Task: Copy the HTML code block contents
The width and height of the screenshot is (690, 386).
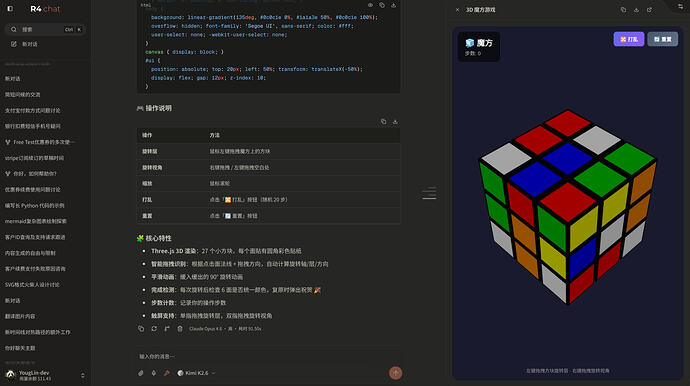Action: [x=382, y=5]
